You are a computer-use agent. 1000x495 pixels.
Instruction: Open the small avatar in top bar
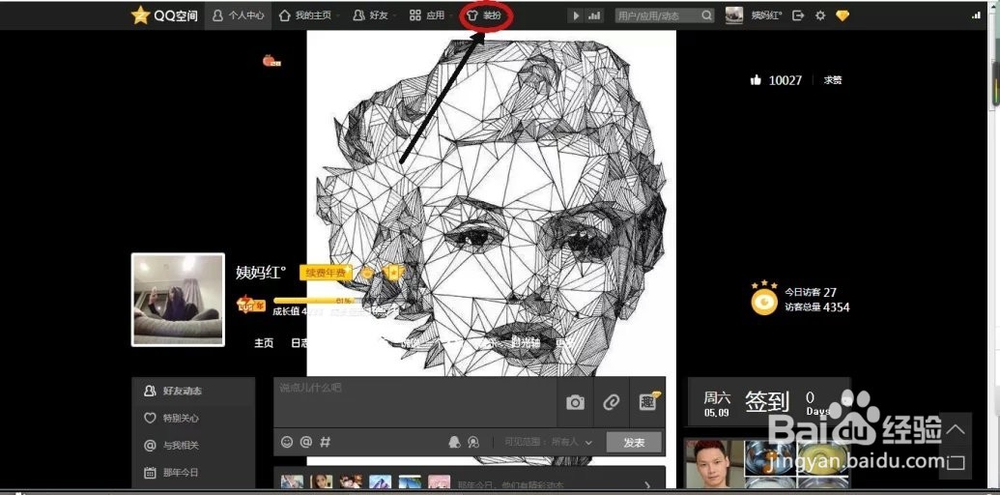point(734,16)
